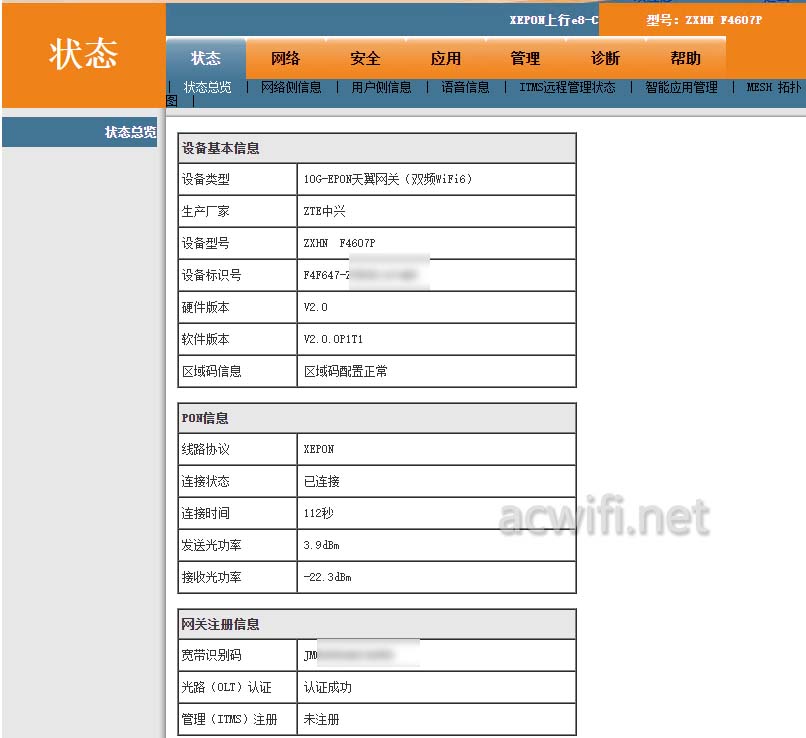Click the 硬件版本 label
The height and width of the screenshot is (738, 806).
click(x=205, y=307)
